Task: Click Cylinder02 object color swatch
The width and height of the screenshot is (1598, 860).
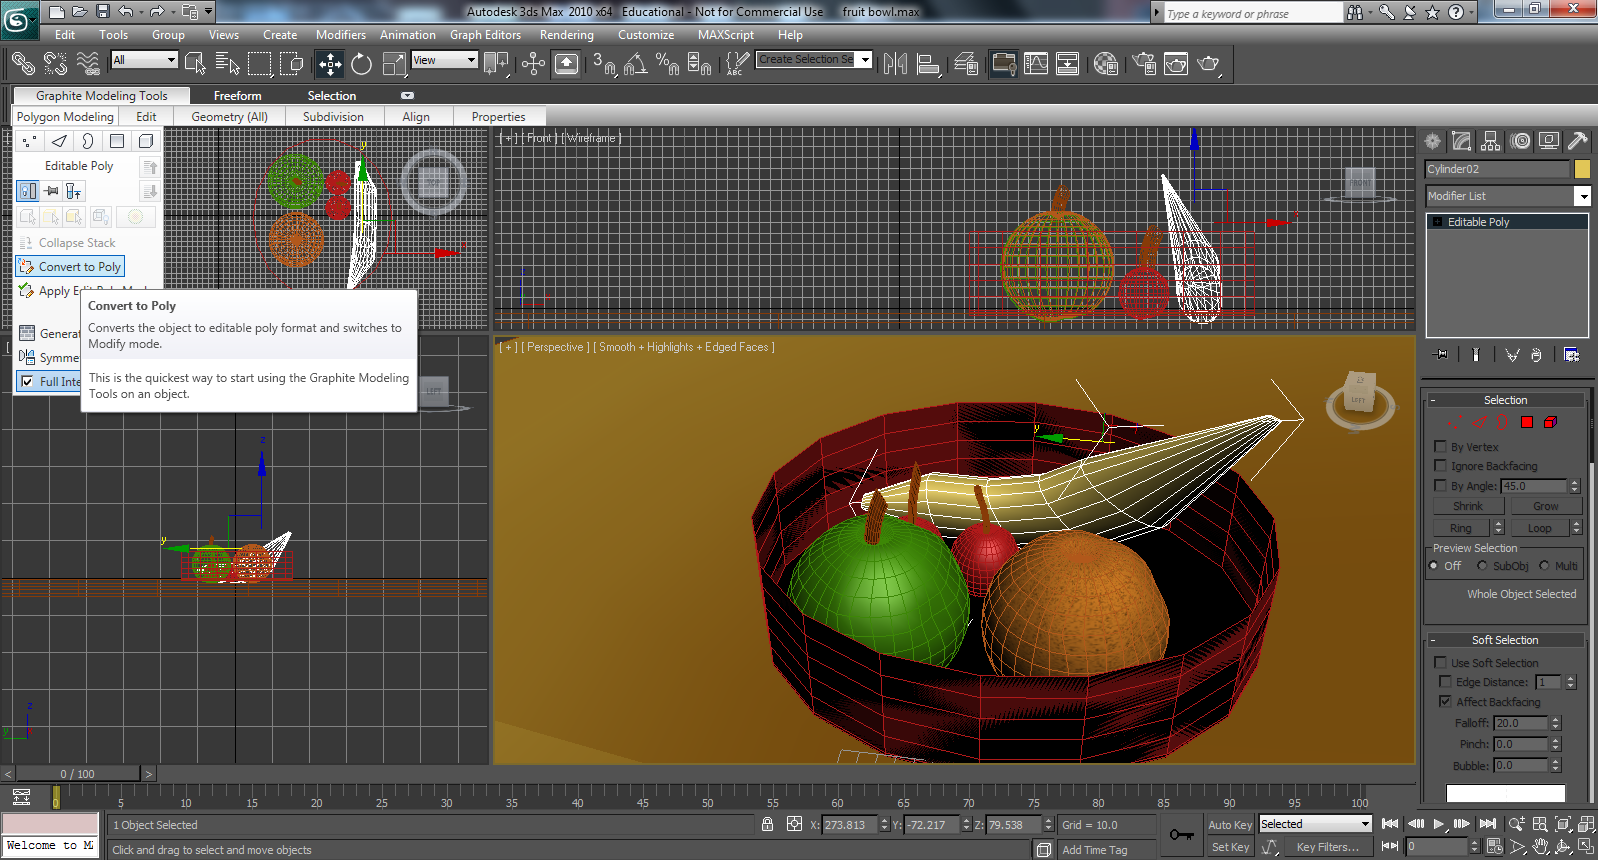Action: (x=1582, y=169)
